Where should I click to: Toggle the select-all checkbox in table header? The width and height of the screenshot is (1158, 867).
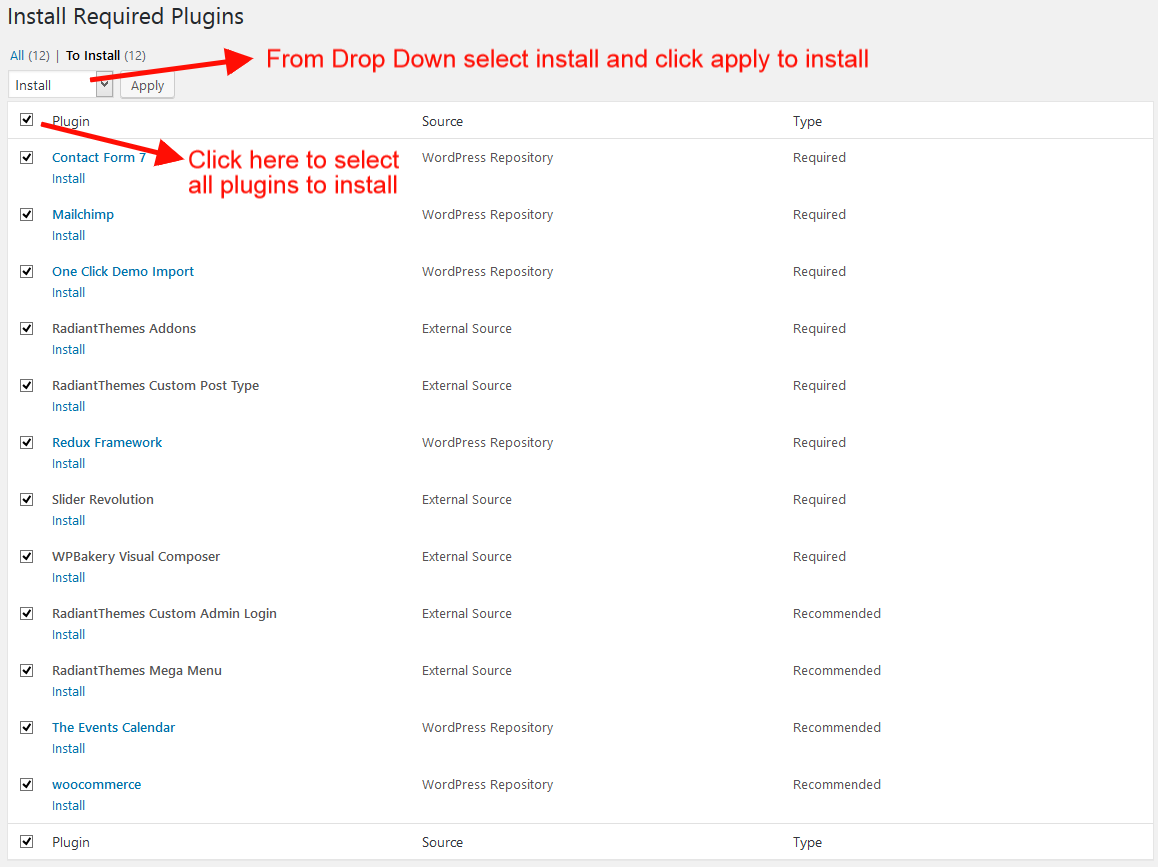(x=27, y=120)
